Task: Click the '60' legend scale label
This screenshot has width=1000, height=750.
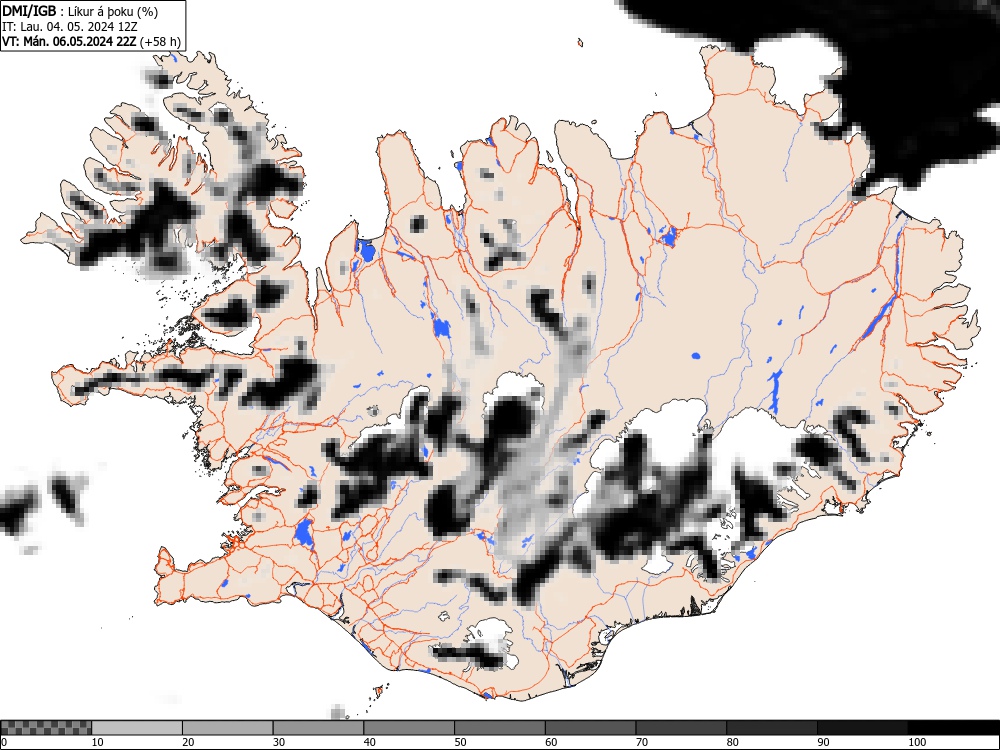Action: click(550, 742)
